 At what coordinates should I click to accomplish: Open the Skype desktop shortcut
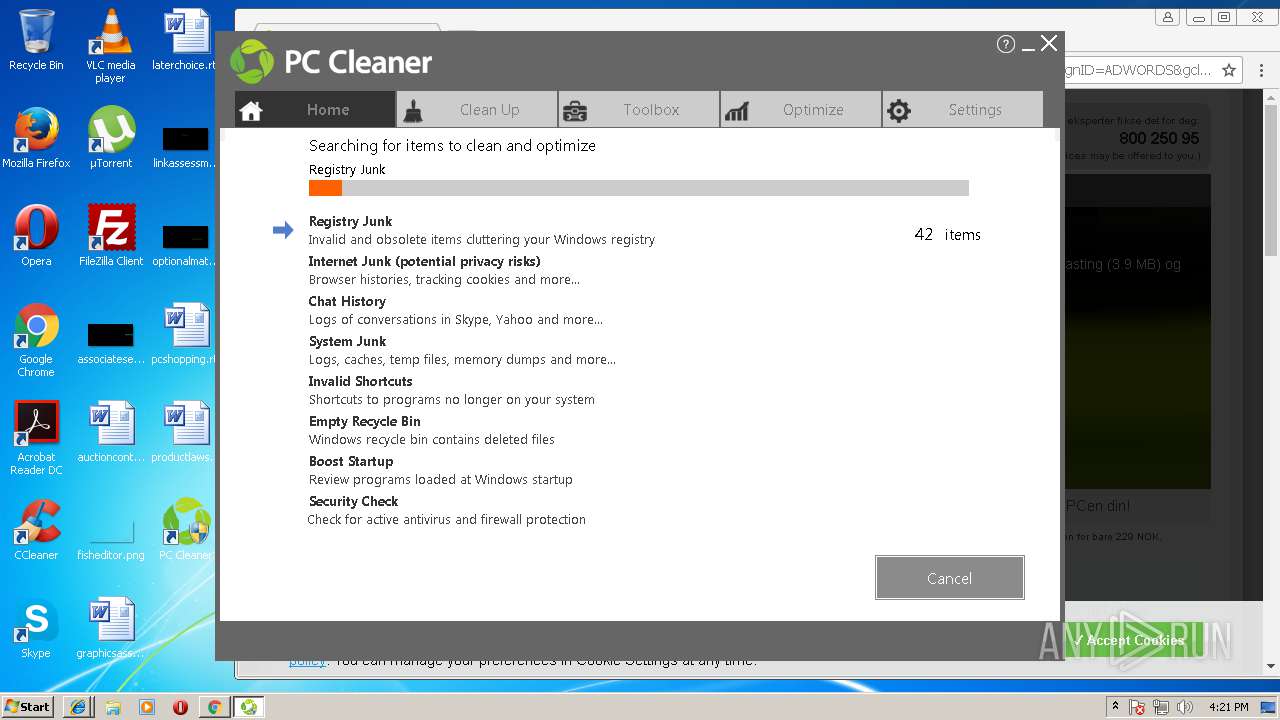point(36,628)
